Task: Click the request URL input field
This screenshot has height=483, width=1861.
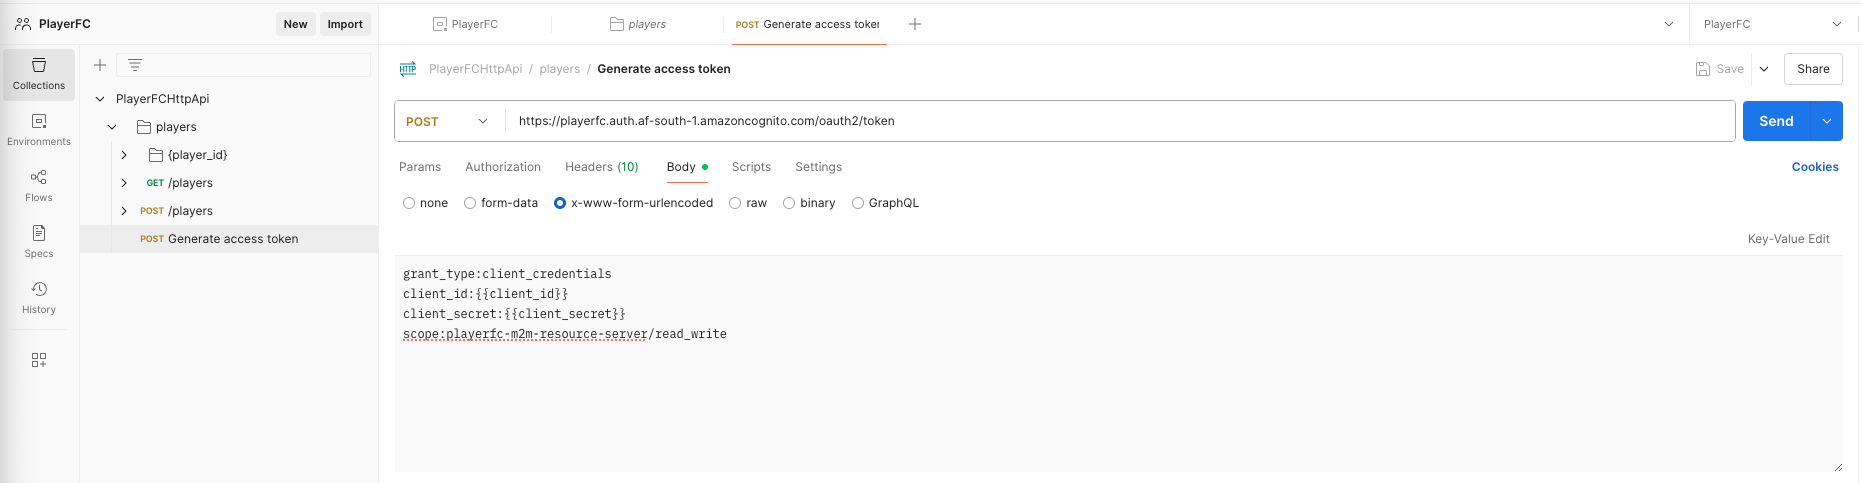Action: click(x=1120, y=121)
